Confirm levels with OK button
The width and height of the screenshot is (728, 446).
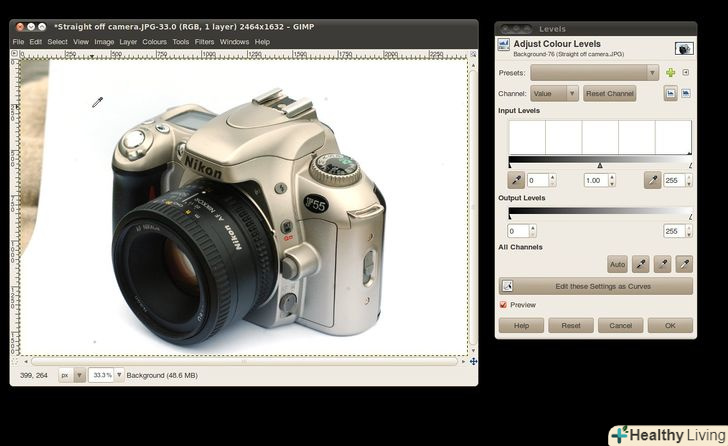pos(670,325)
